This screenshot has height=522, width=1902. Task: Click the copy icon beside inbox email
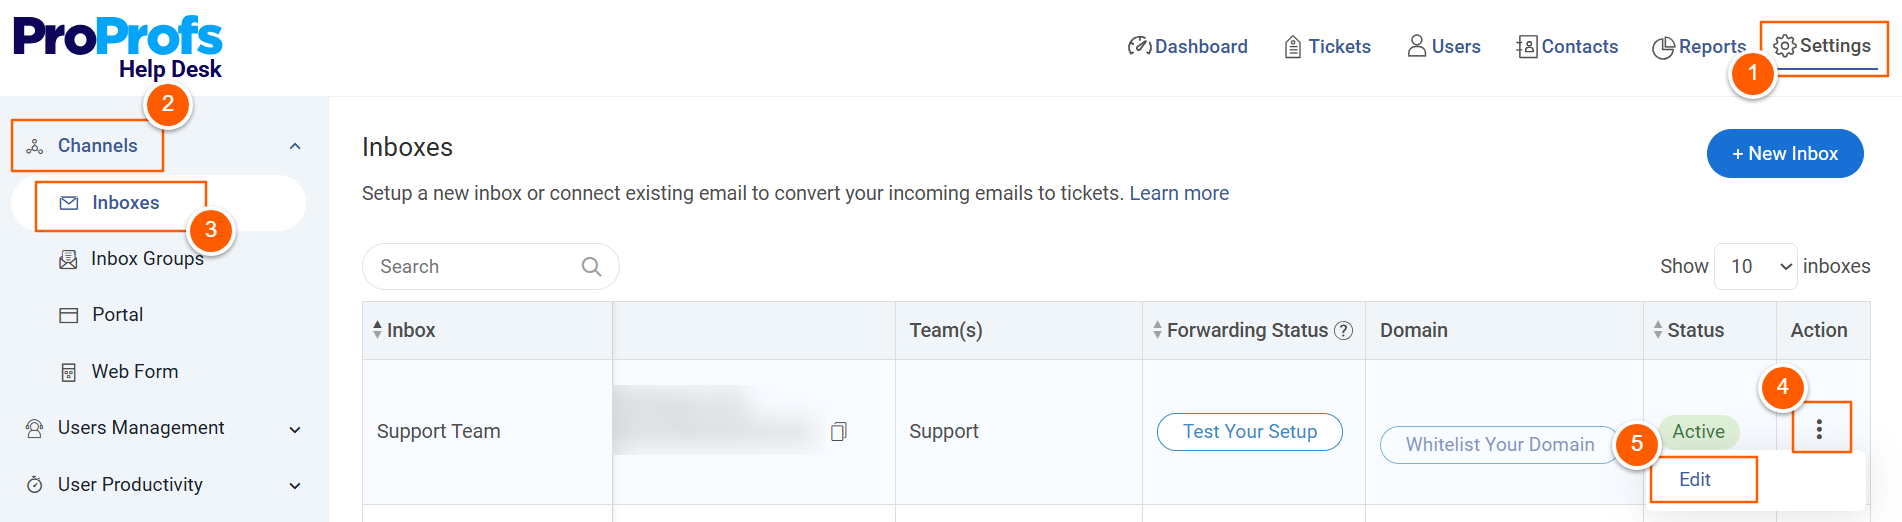tap(839, 431)
